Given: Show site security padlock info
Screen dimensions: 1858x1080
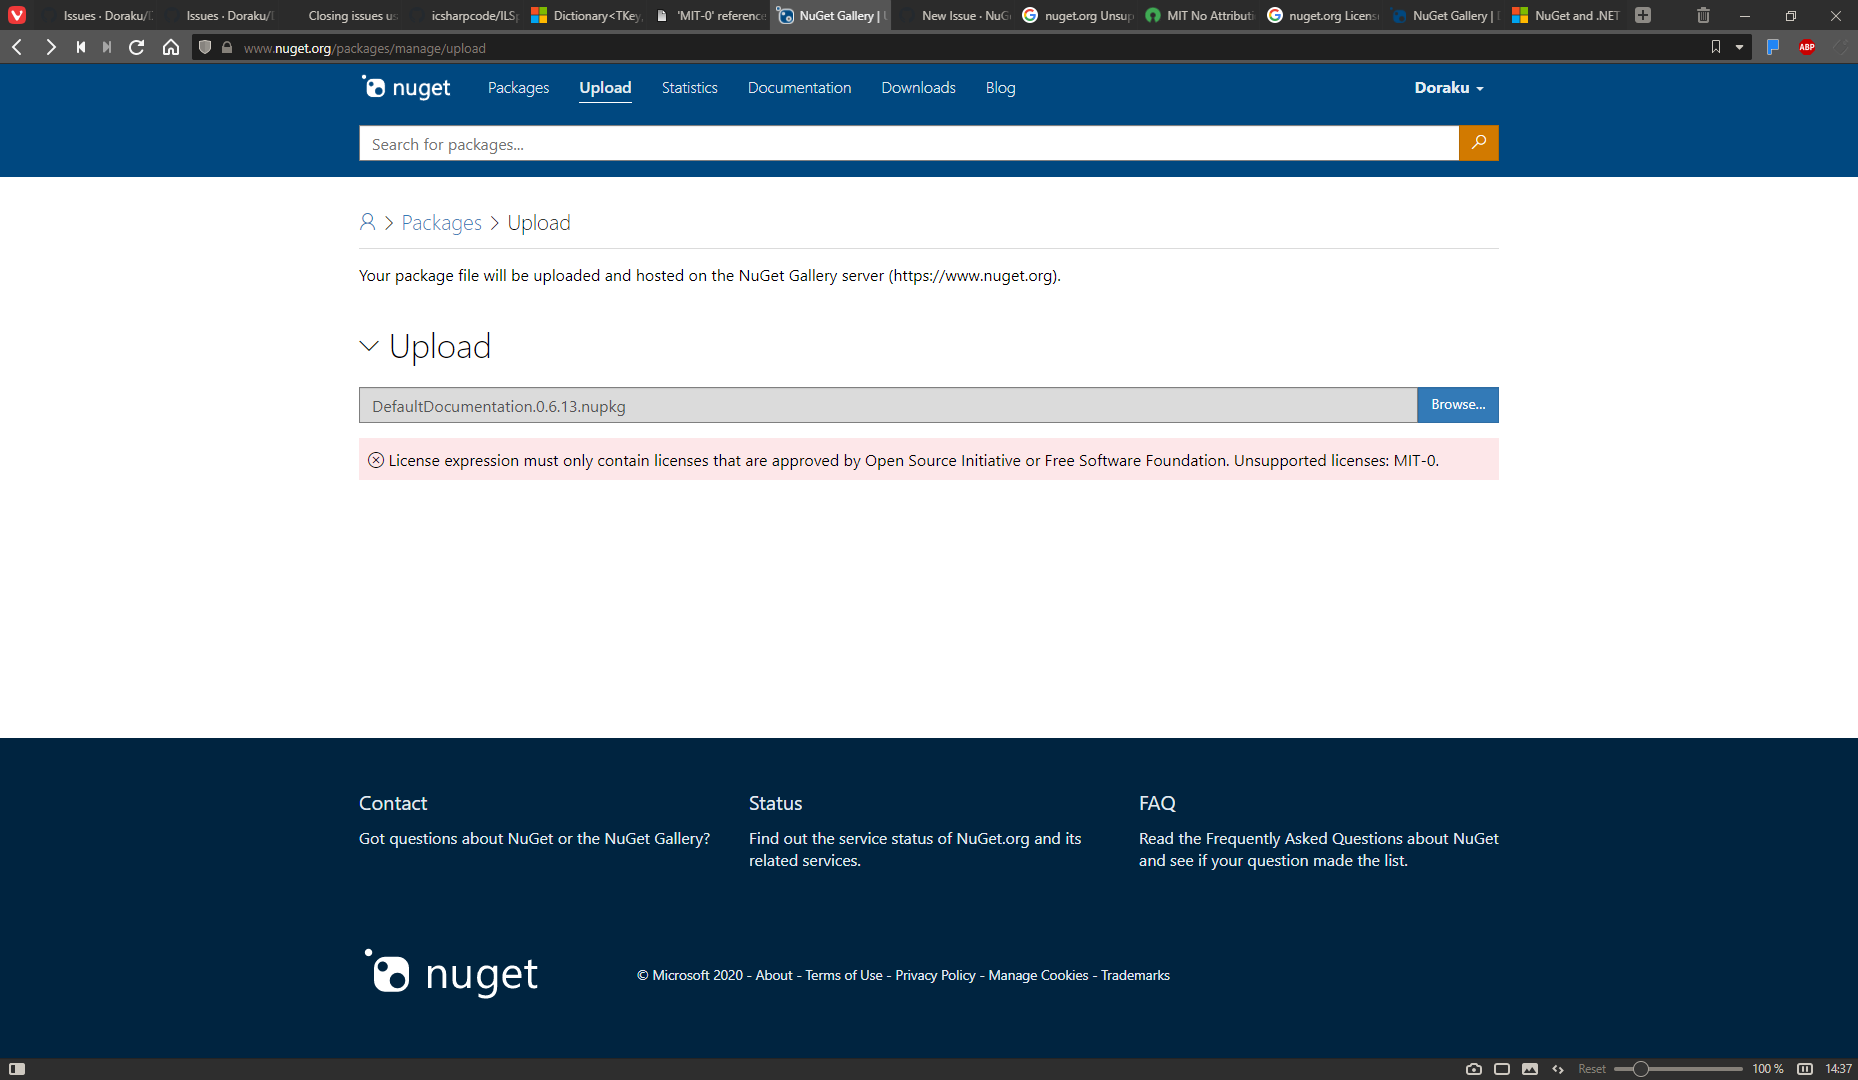Looking at the screenshot, I should [x=227, y=47].
